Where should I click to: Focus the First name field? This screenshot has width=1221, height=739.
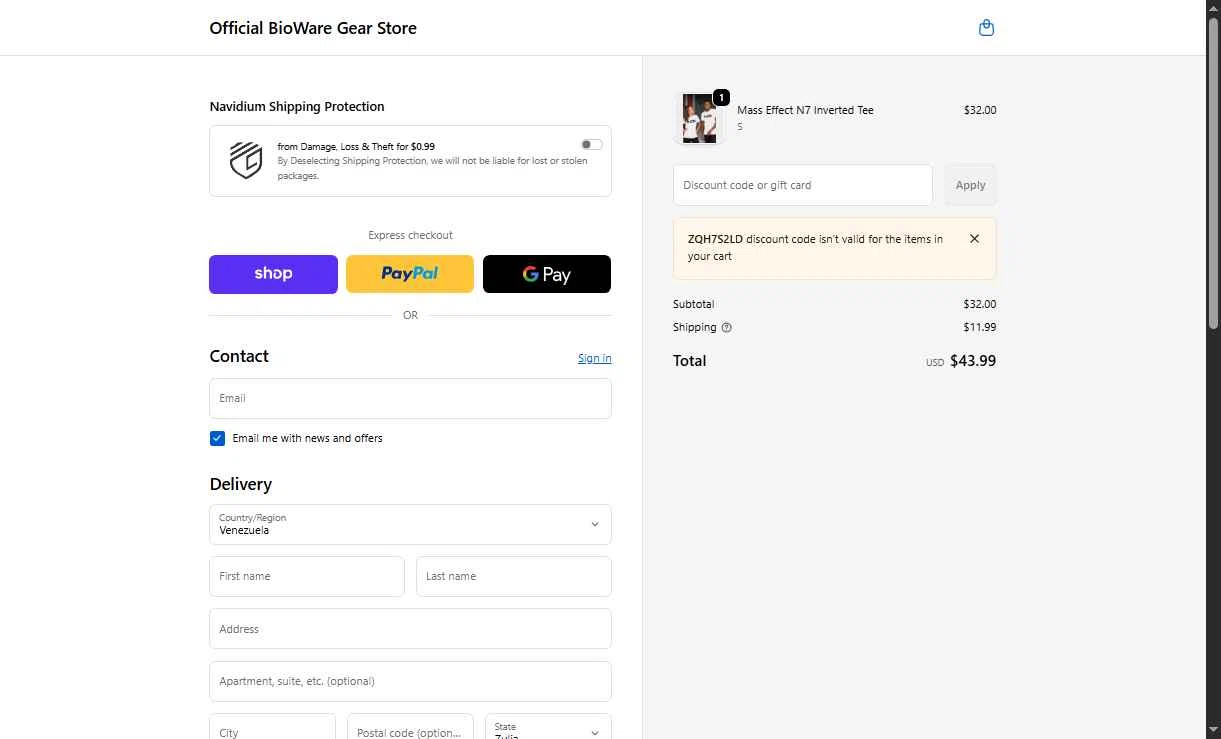coord(307,576)
